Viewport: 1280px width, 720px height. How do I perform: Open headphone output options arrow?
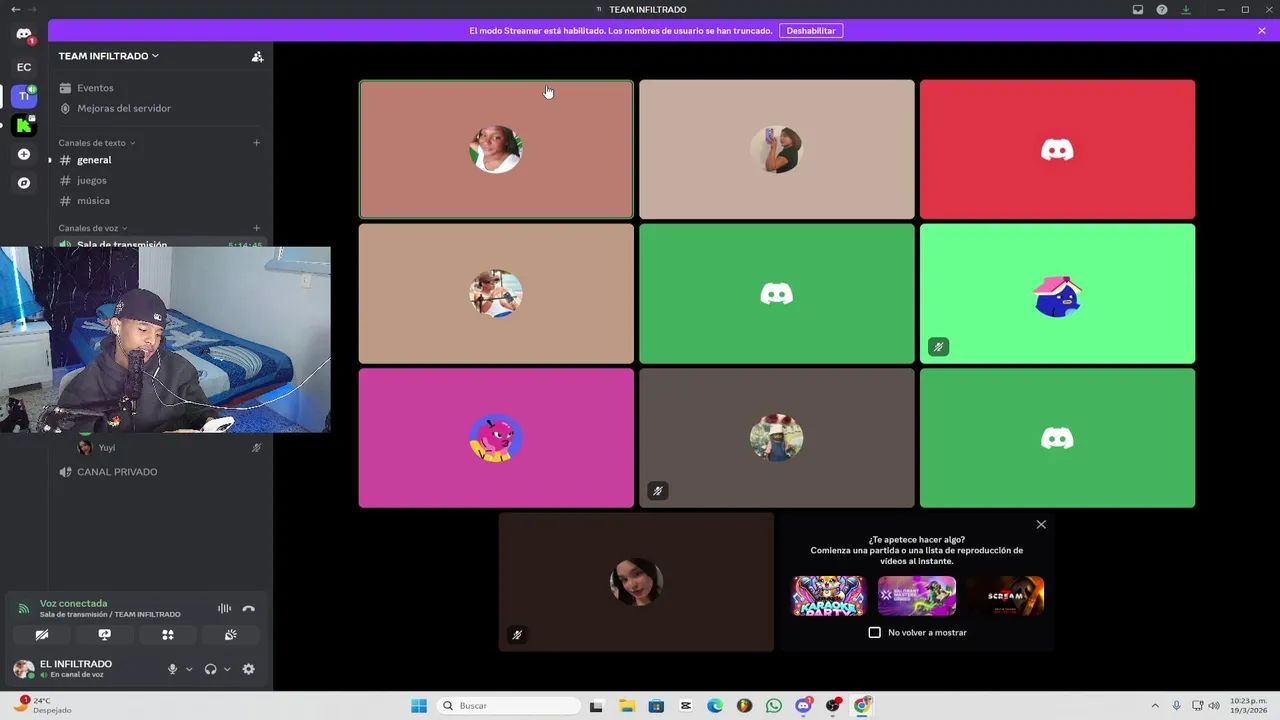pyautogui.click(x=227, y=669)
